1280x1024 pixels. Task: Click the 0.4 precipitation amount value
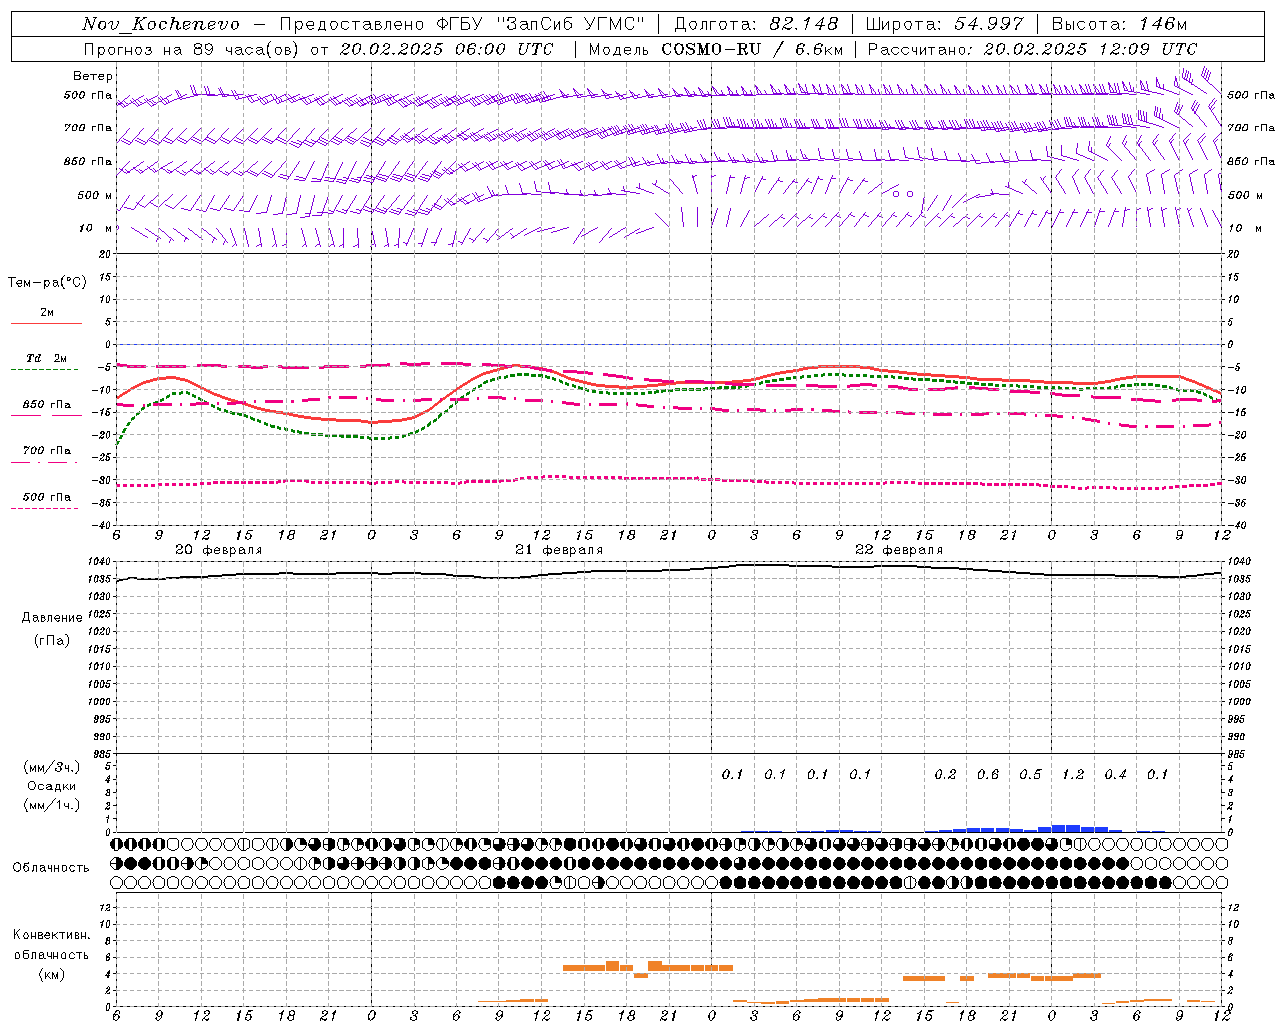click(x=1115, y=775)
